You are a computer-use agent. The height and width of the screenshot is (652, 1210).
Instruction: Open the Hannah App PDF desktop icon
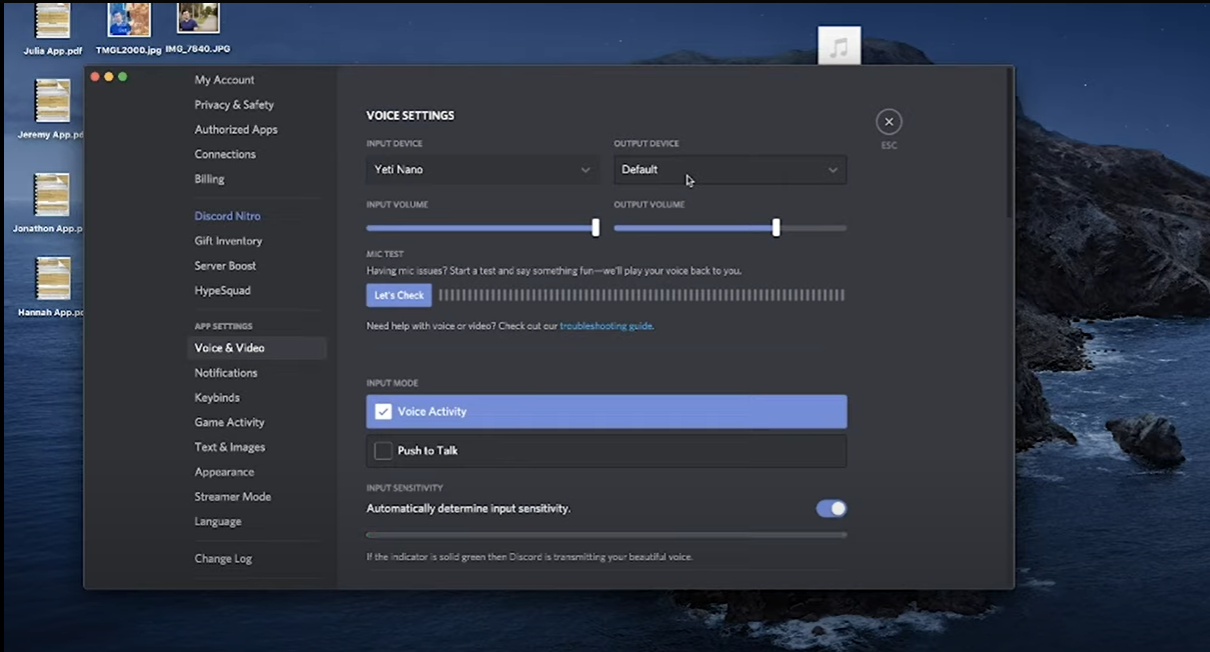point(52,279)
